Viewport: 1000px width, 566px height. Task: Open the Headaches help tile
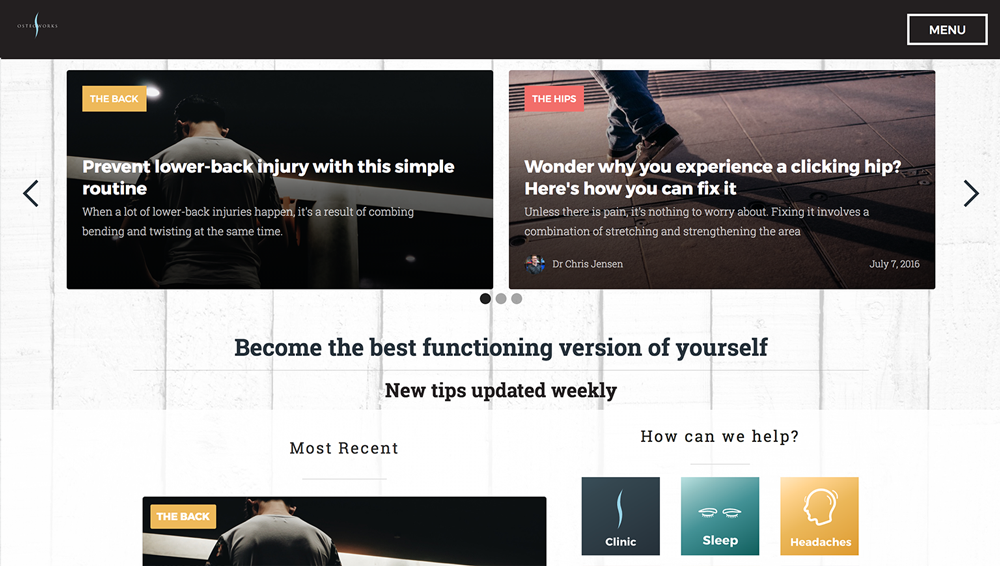(x=820, y=516)
